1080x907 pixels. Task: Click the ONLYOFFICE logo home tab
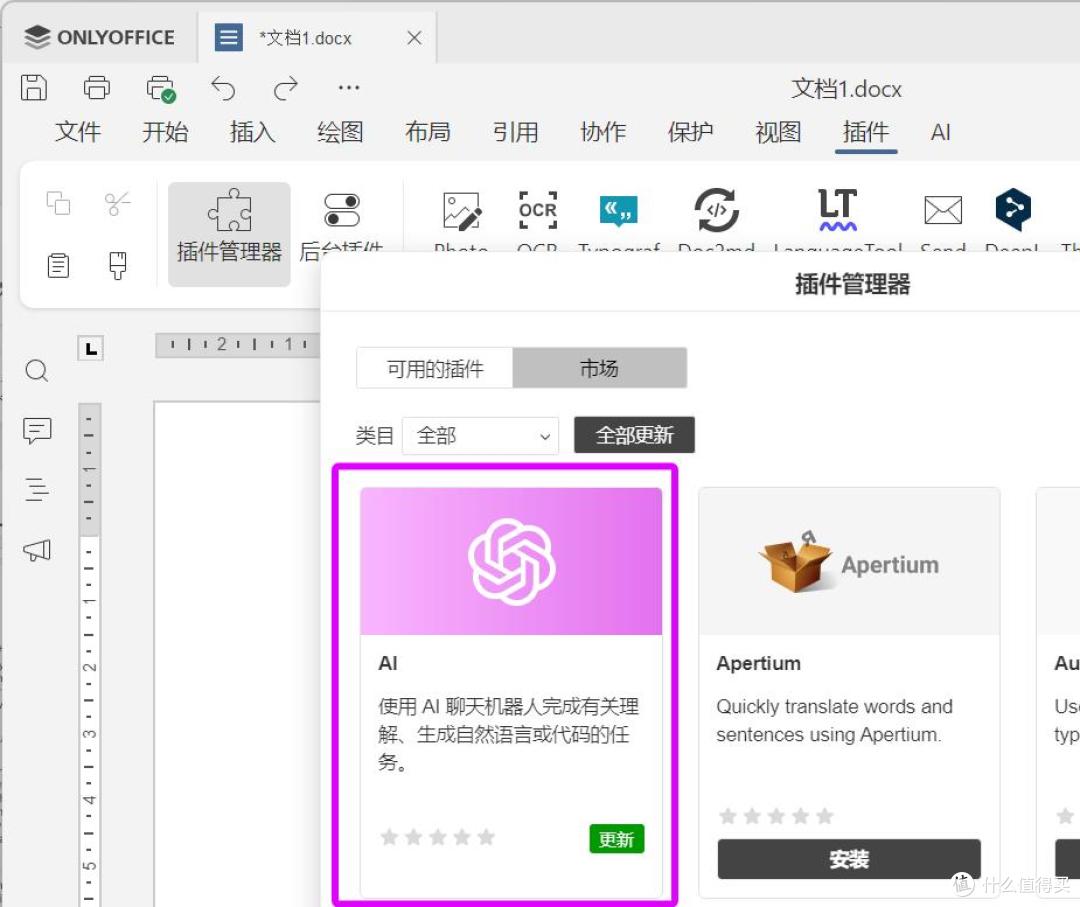pyautogui.click(x=99, y=37)
